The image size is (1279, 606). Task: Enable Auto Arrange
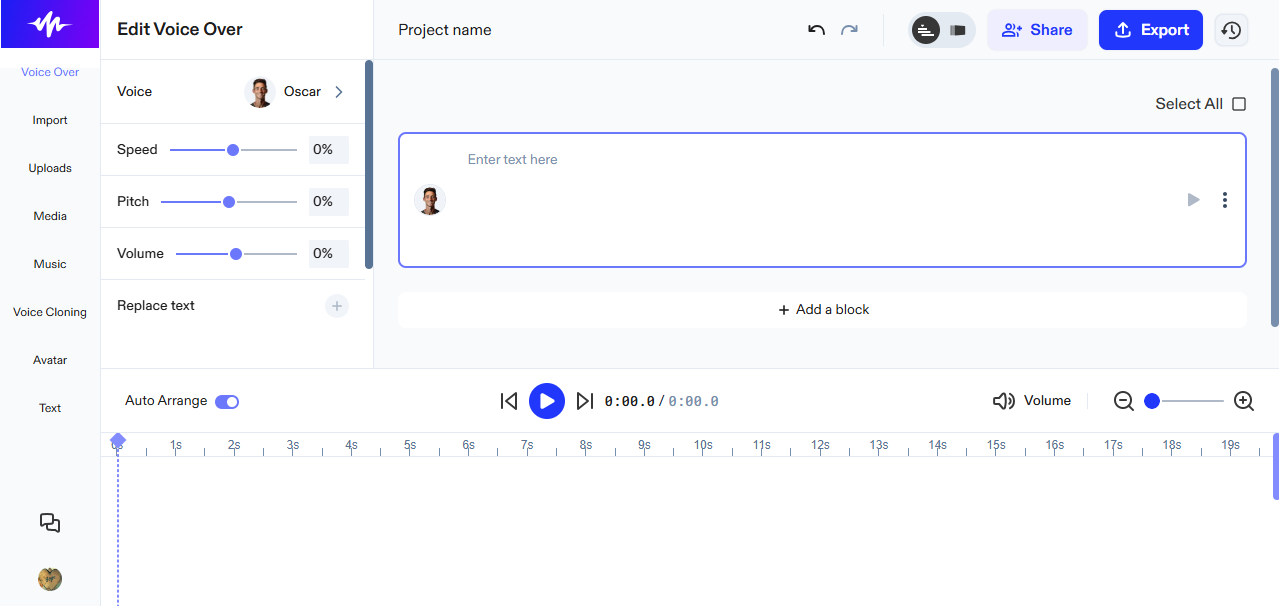point(226,401)
